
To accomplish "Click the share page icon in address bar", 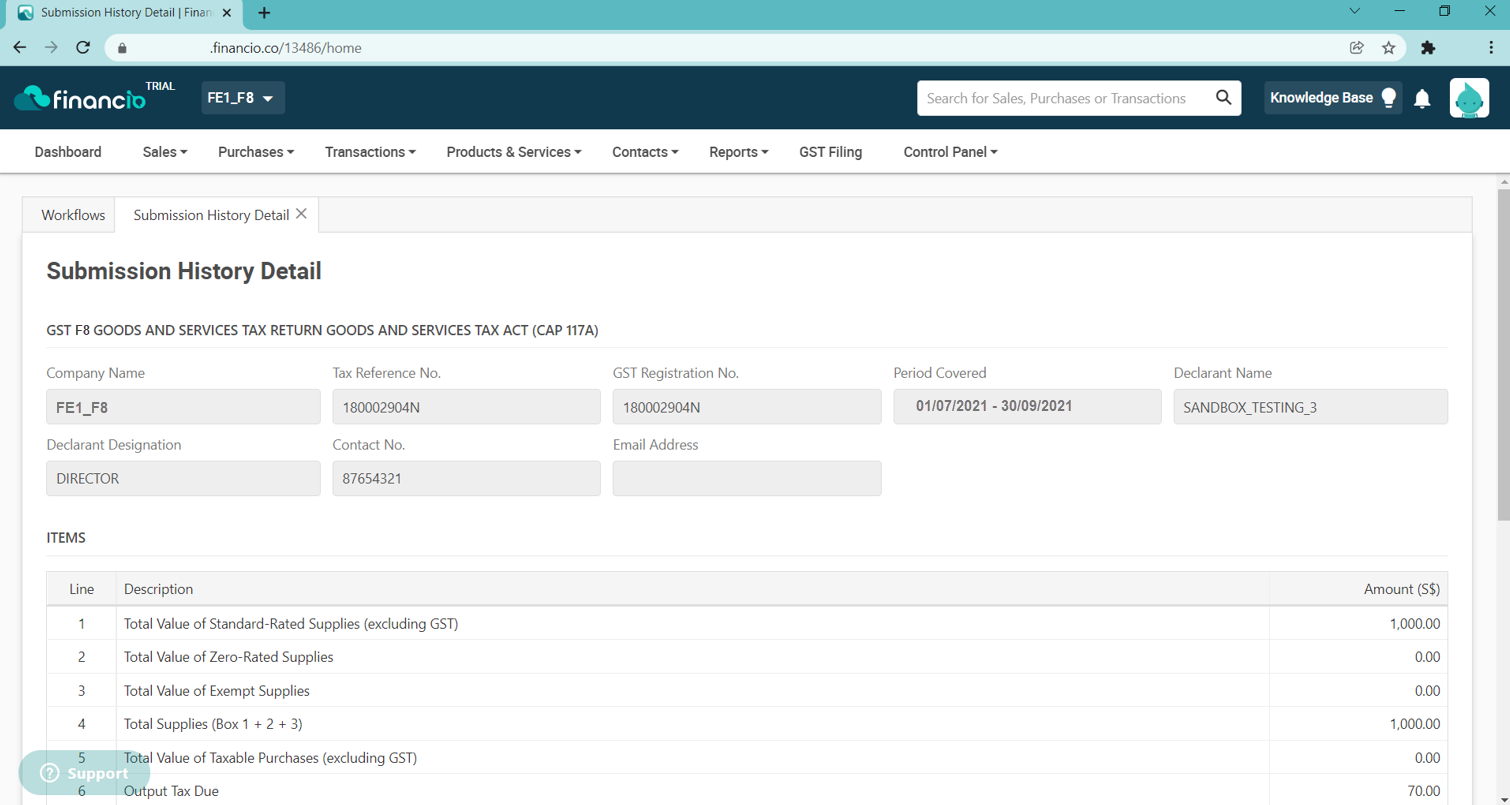I will 1357,47.
